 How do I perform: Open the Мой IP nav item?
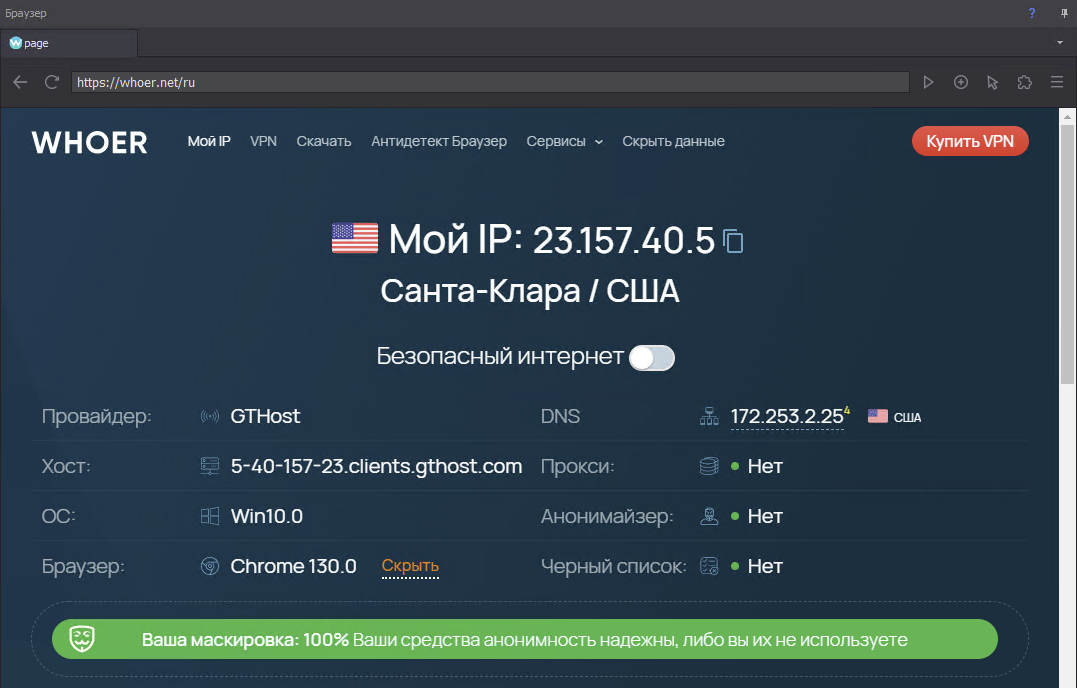(x=209, y=141)
